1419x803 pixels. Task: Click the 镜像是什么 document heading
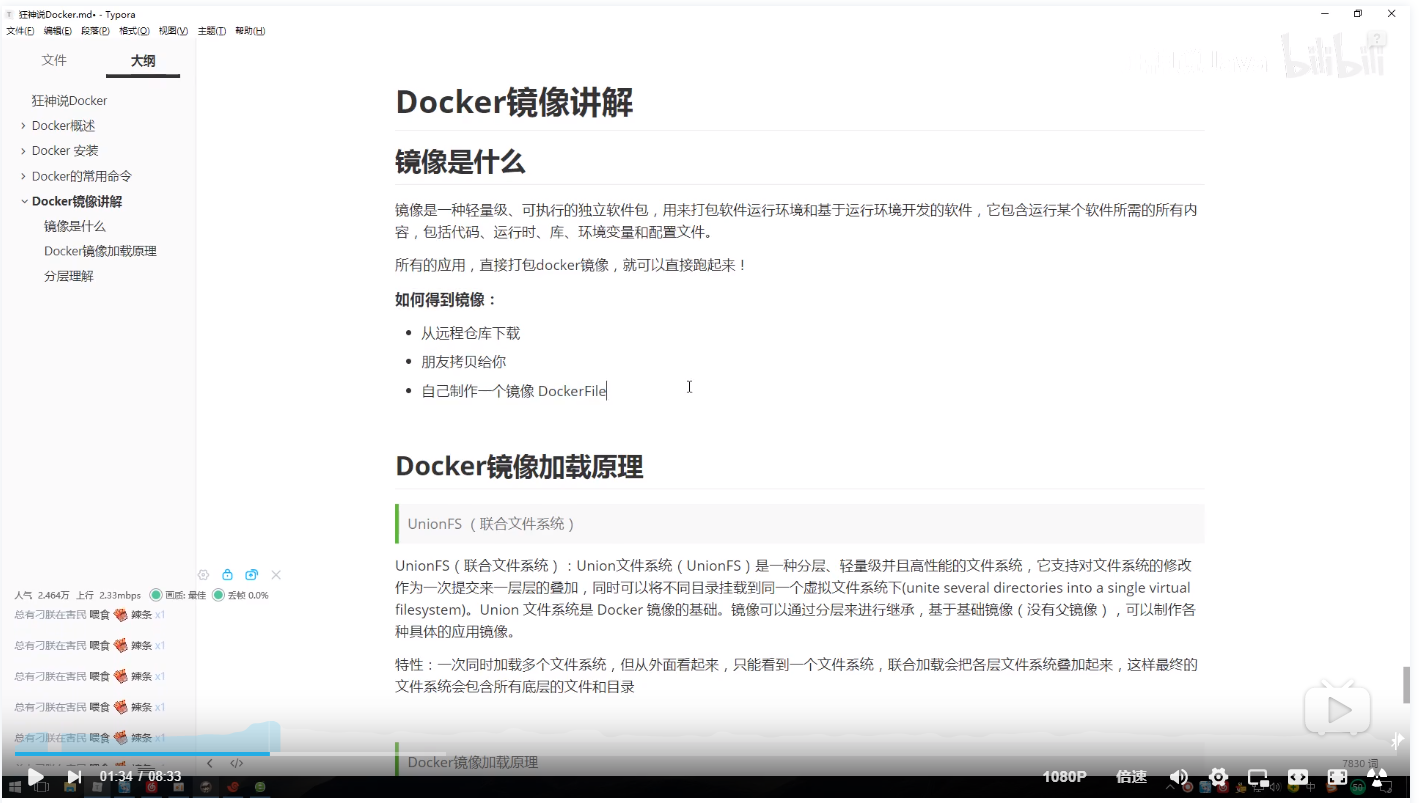[x=460, y=161]
